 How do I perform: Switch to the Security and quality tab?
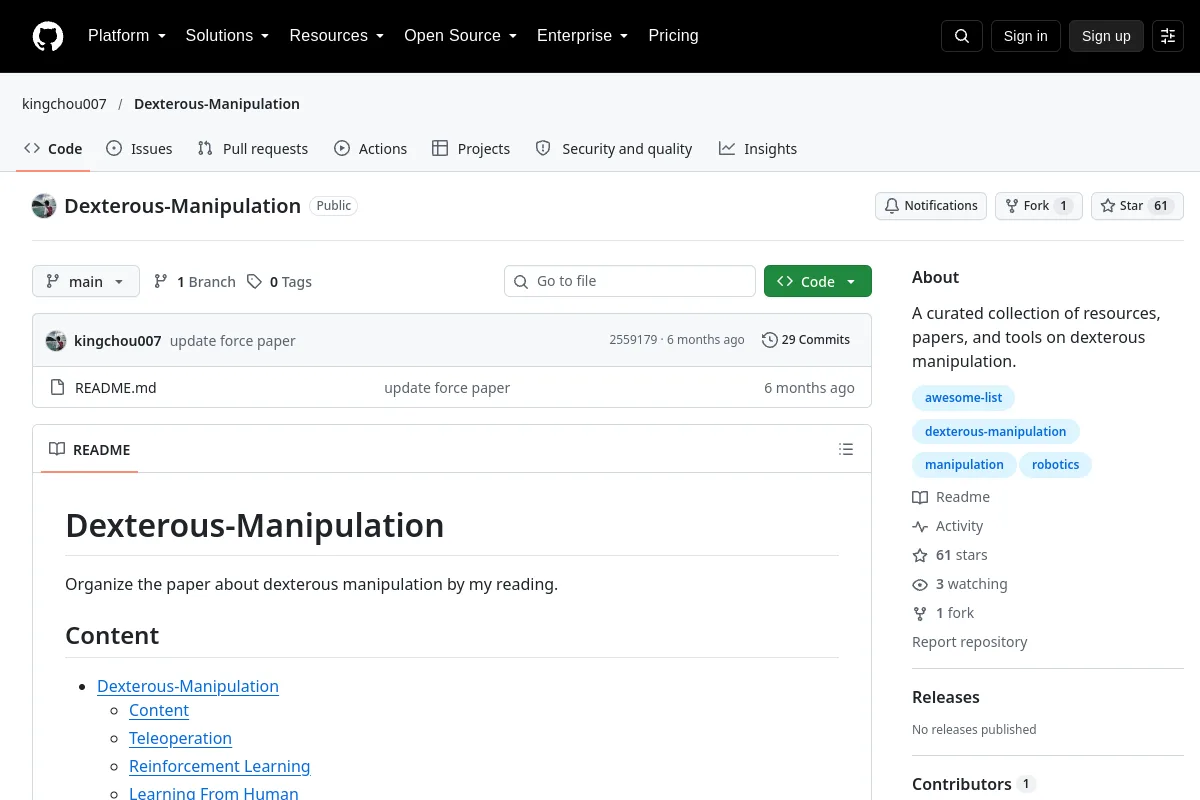point(614,149)
